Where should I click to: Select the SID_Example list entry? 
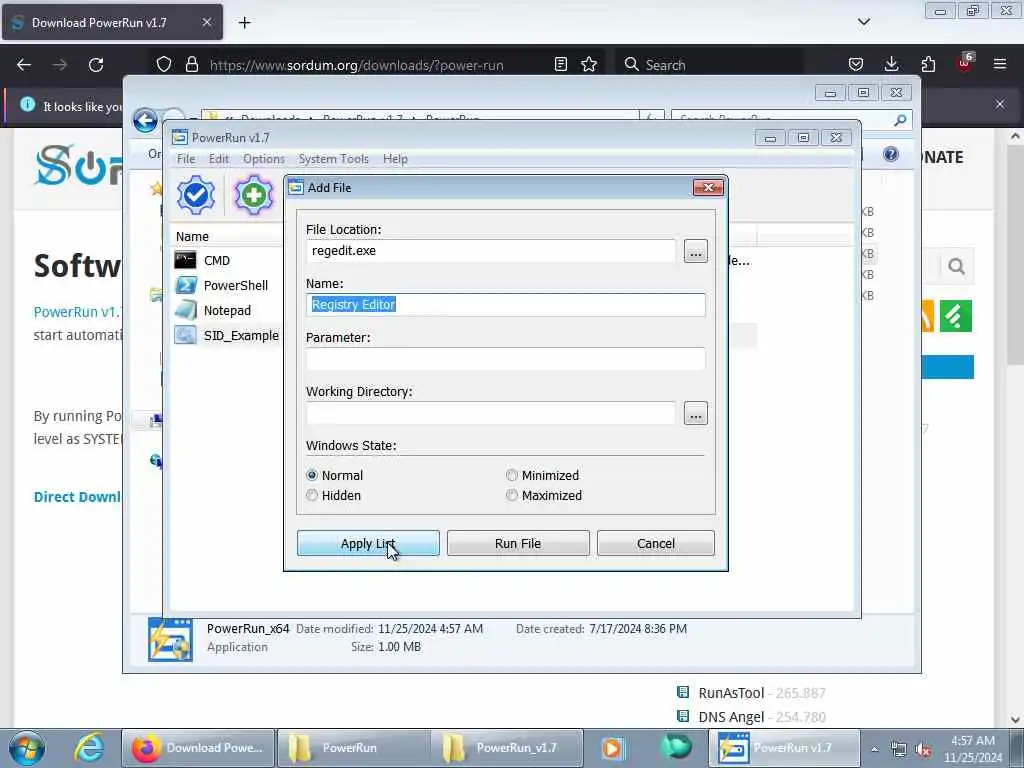(241, 336)
